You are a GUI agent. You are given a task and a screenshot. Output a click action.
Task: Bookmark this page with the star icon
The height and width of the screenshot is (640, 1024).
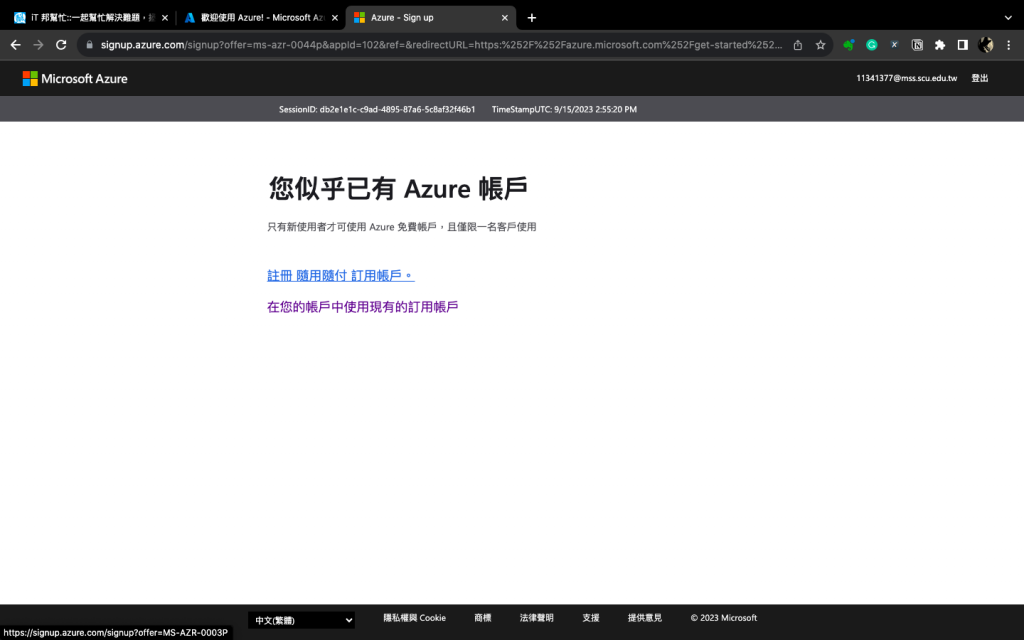[821, 45]
